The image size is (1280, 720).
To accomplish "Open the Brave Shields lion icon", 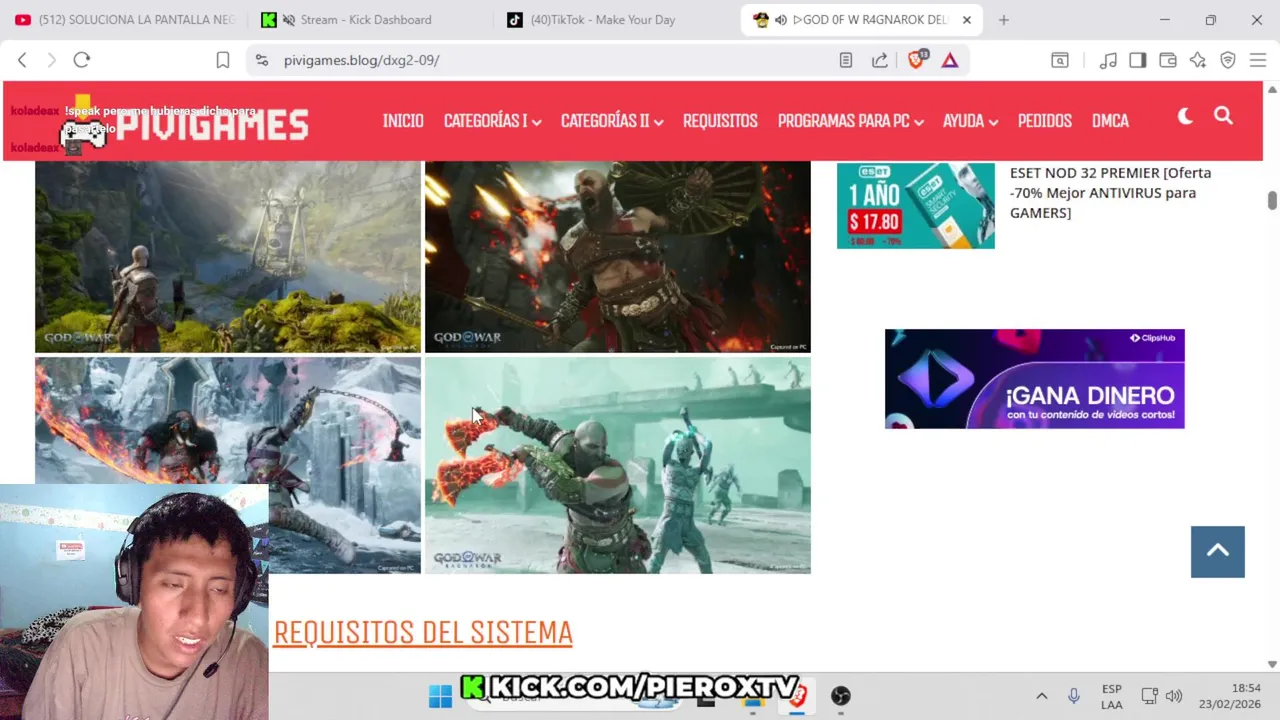I will coord(917,60).
